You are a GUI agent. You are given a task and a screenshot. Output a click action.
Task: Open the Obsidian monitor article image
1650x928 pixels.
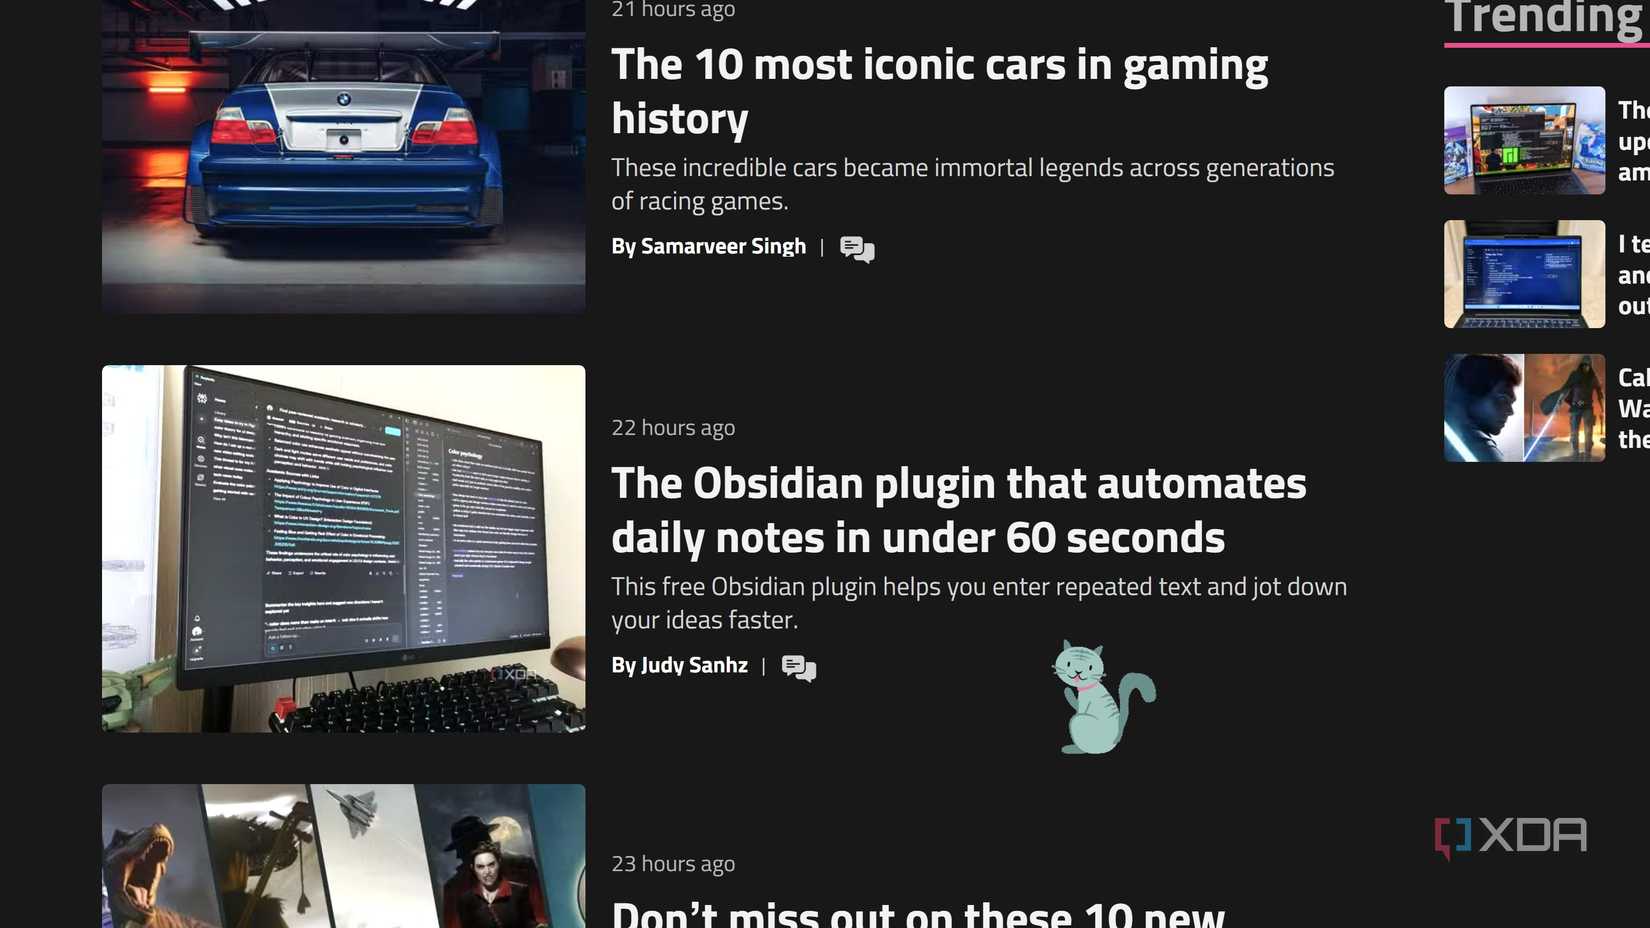tap(343, 548)
